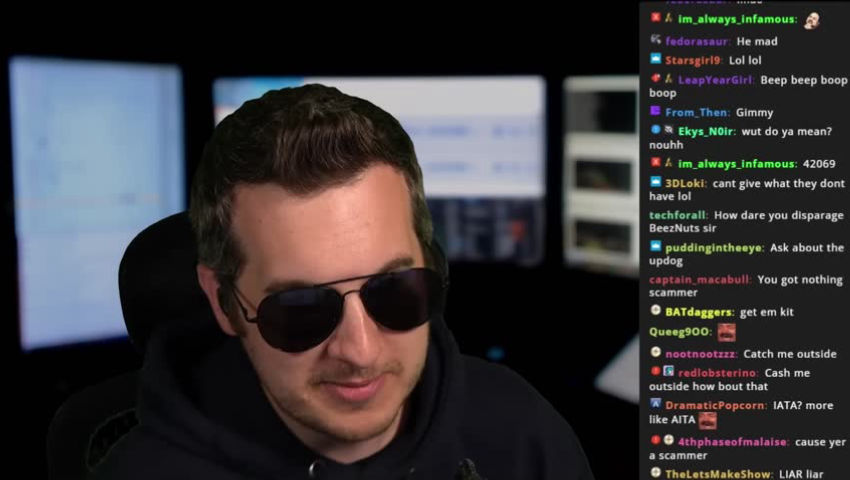Viewport: 850px width, 480px height.
Task: Click the red badge on the 42069 message
Action: tap(655, 162)
